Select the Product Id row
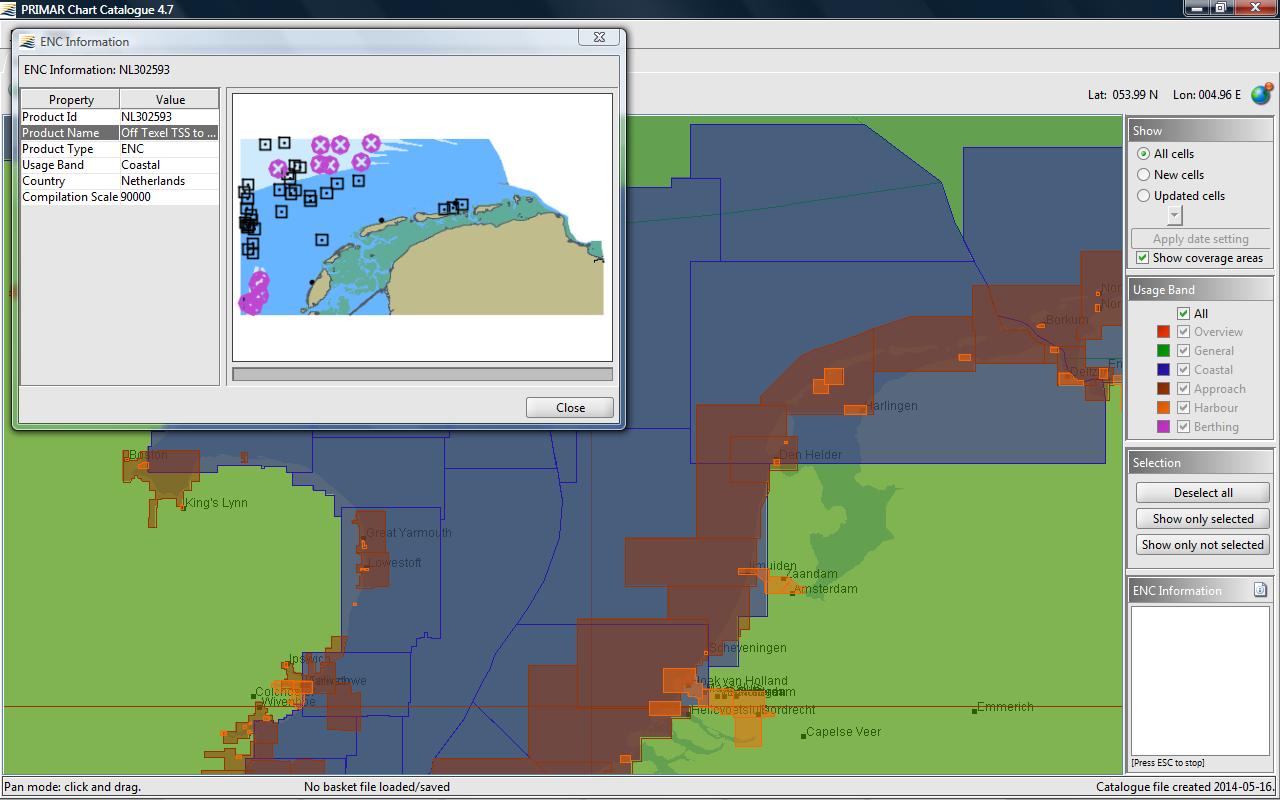 point(120,117)
